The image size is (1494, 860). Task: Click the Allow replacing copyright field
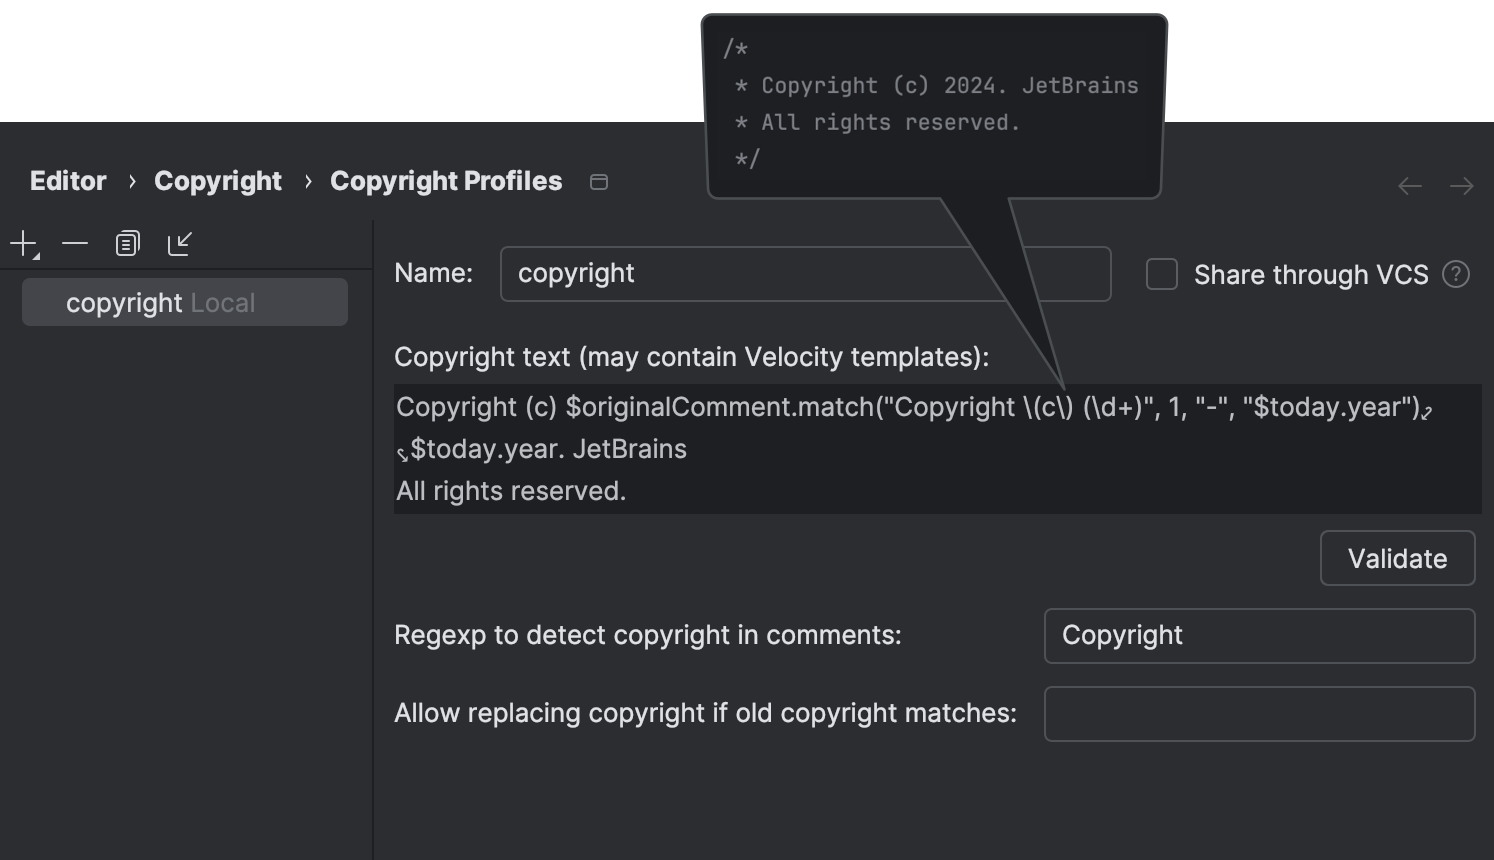(1258, 713)
